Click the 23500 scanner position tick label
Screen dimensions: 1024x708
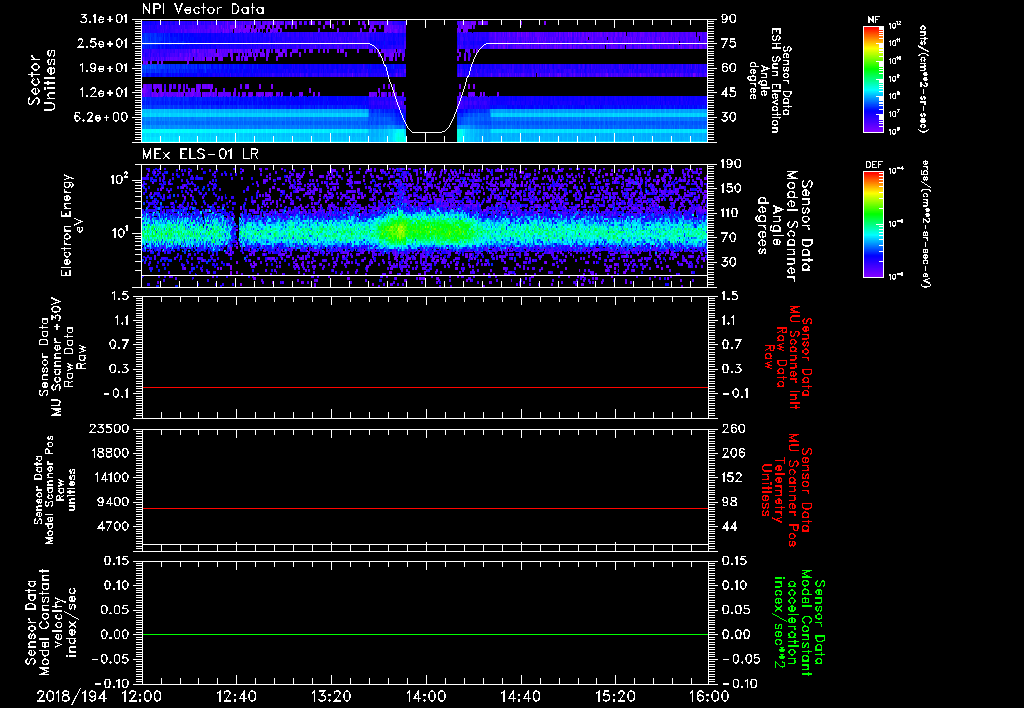pos(110,428)
